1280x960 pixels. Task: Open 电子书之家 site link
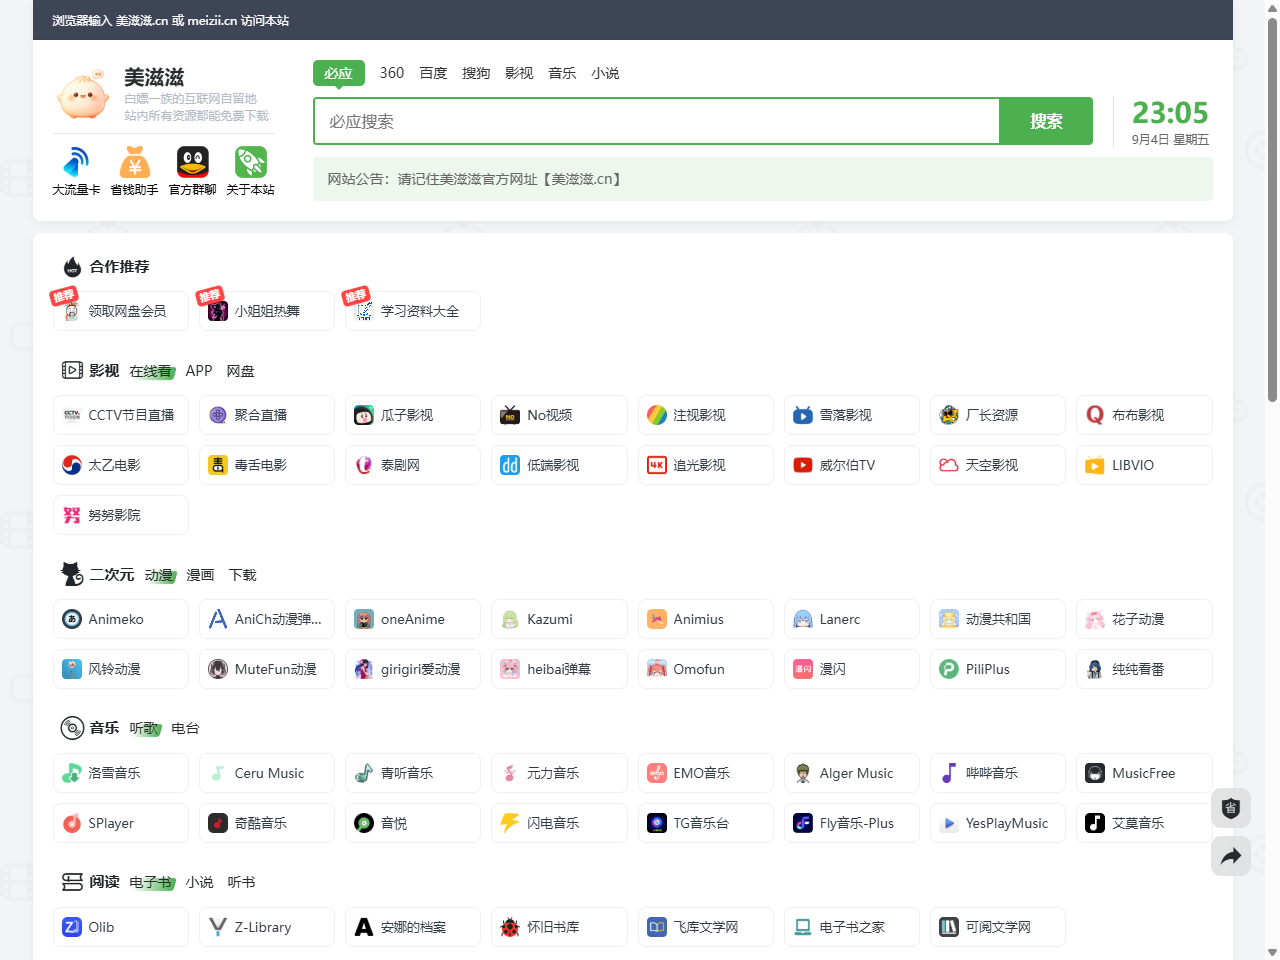coord(852,927)
